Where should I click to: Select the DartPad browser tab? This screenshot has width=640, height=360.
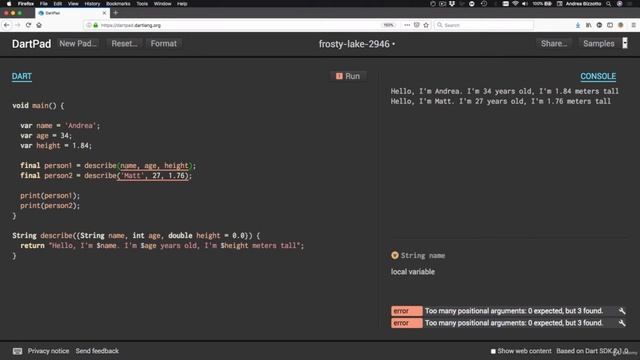[72, 13]
